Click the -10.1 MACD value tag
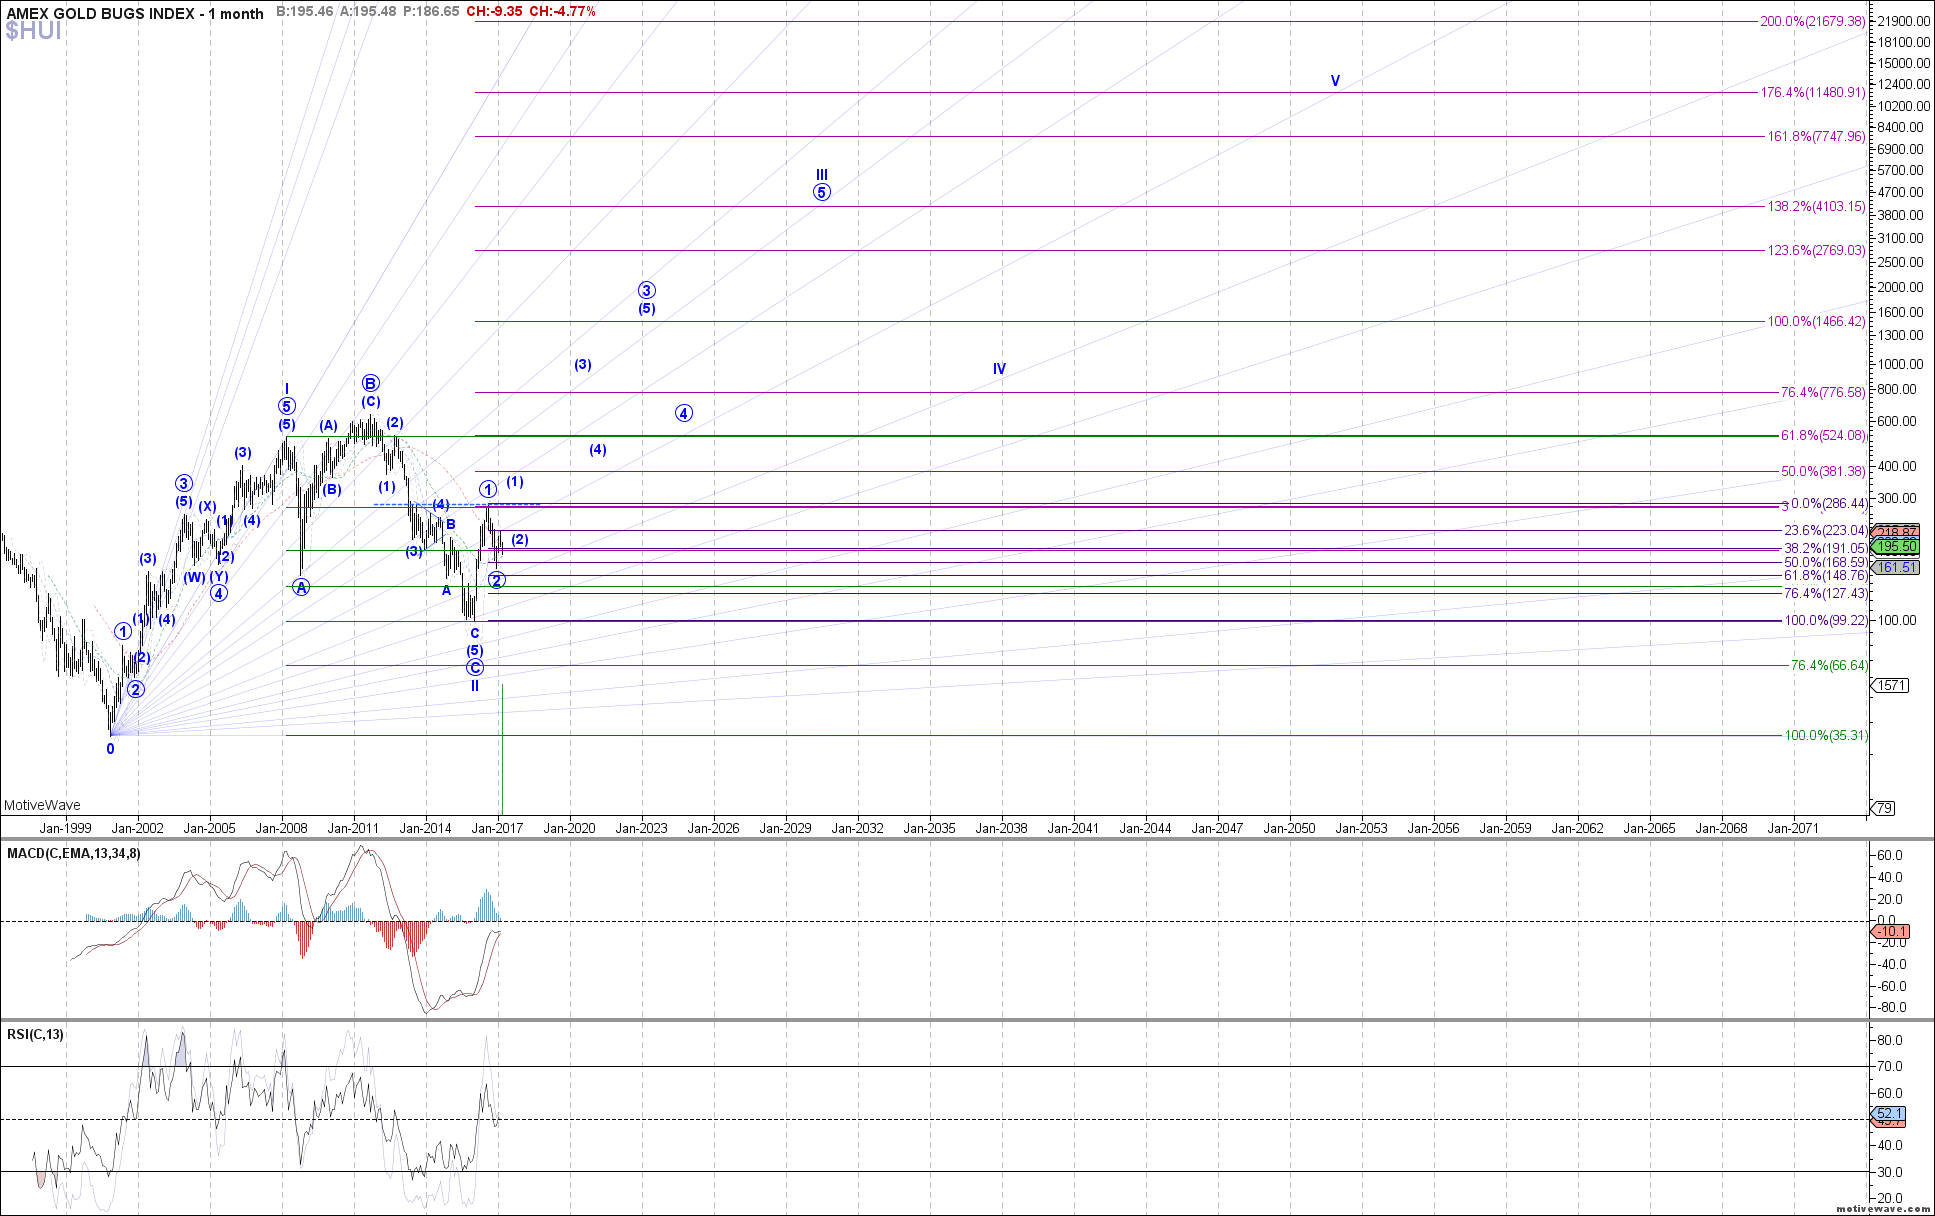This screenshot has height=1216, width=1935. (x=1890, y=931)
